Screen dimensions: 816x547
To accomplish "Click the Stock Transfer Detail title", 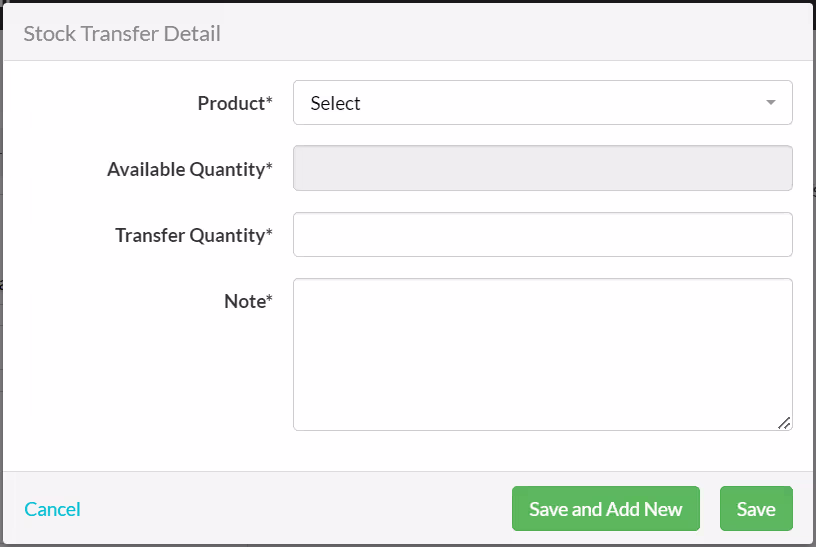I will click(122, 33).
